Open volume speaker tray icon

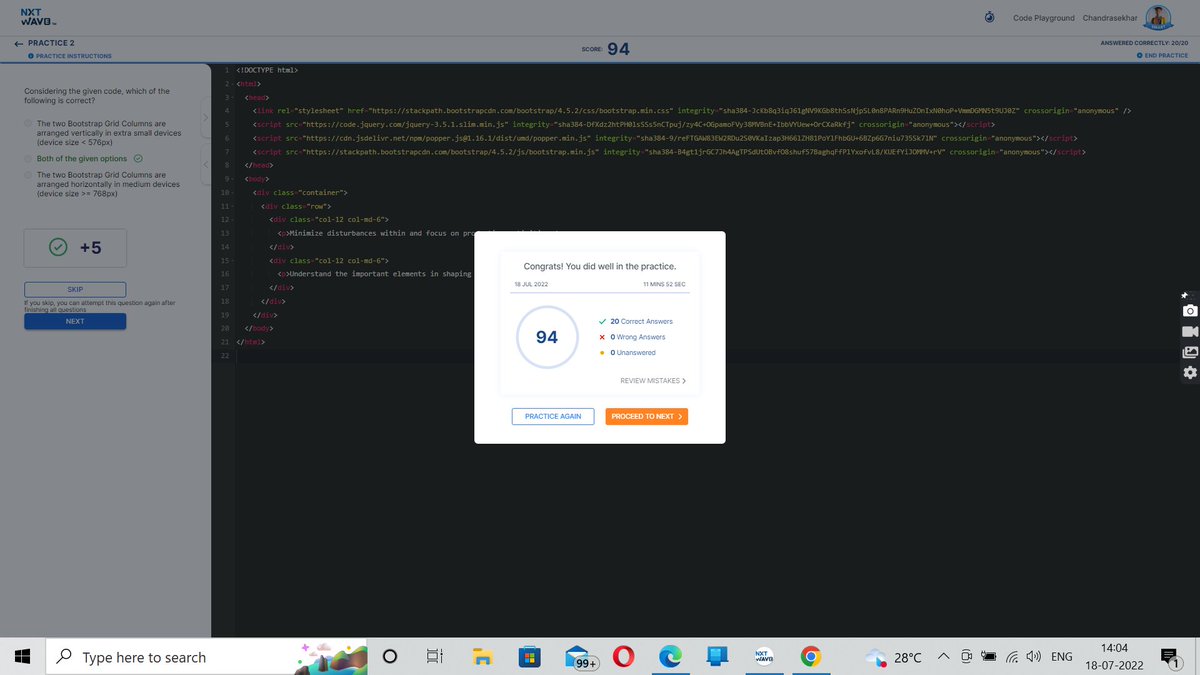tap(1032, 657)
